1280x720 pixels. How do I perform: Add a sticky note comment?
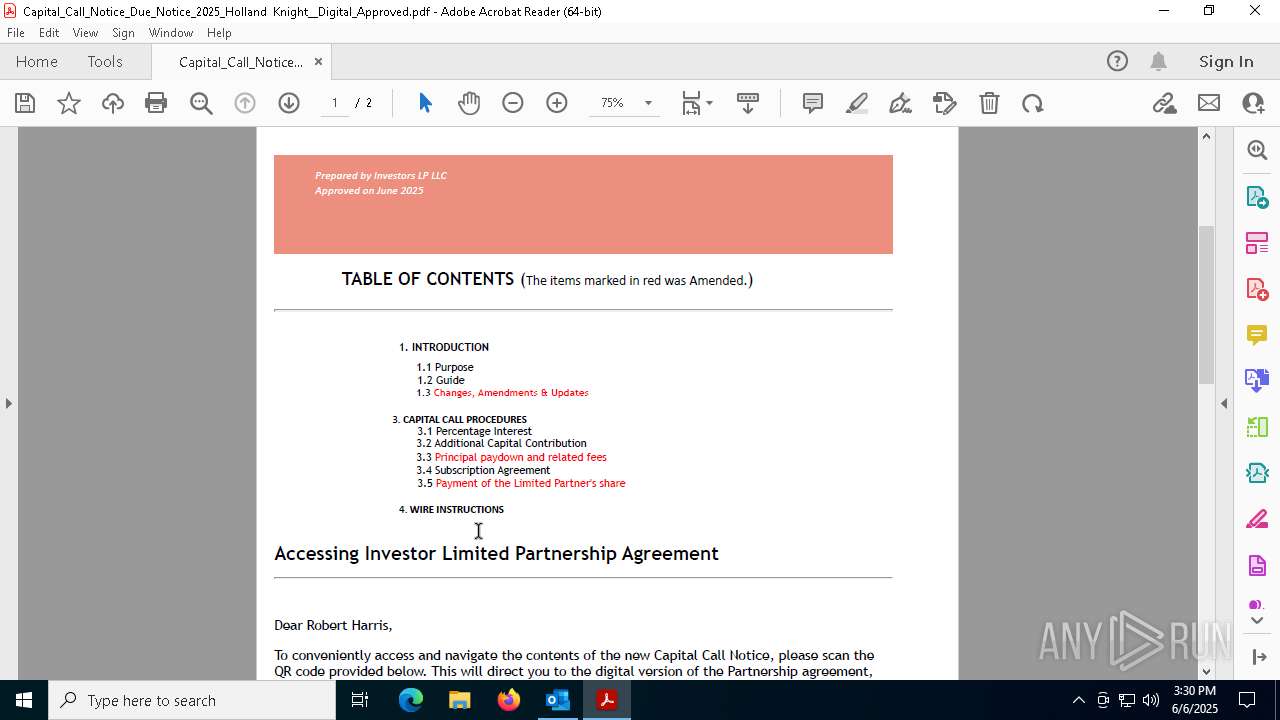[x=813, y=103]
